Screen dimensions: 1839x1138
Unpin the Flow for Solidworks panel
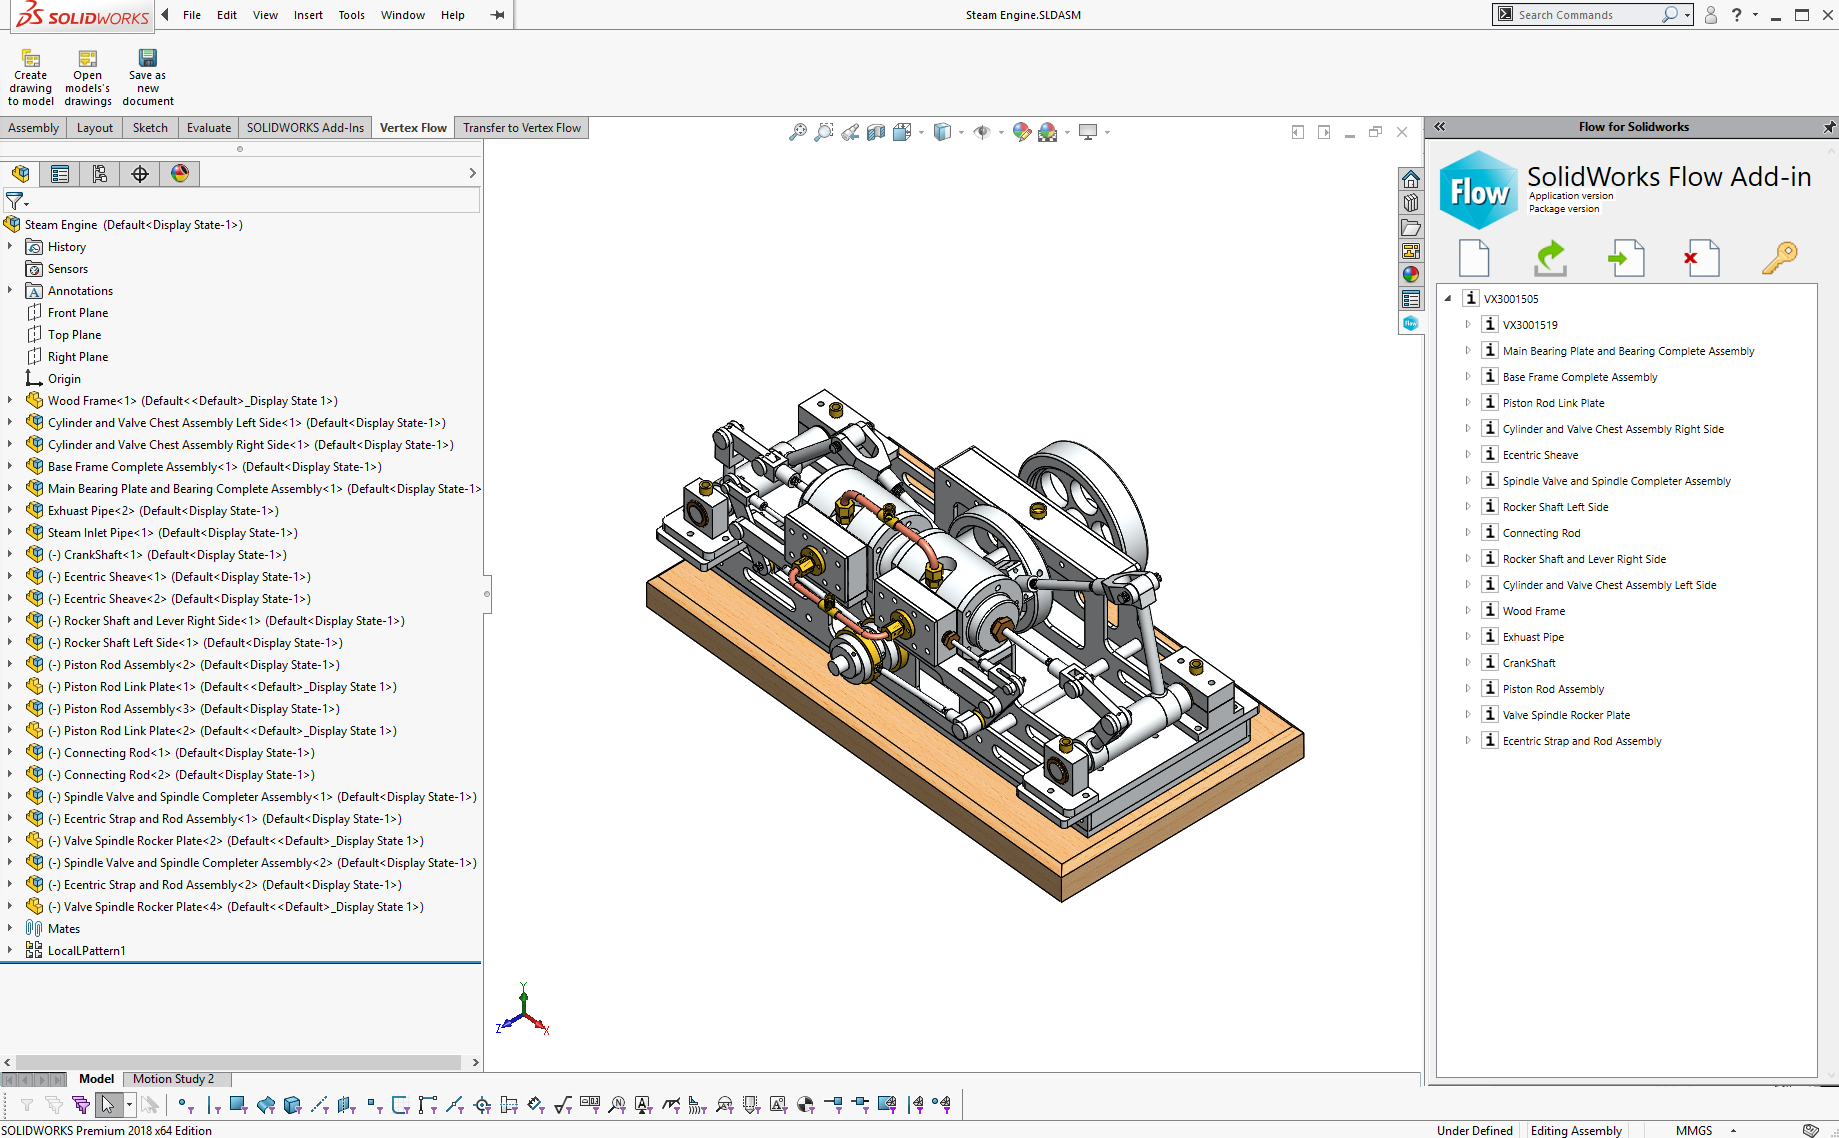[x=1829, y=127]
